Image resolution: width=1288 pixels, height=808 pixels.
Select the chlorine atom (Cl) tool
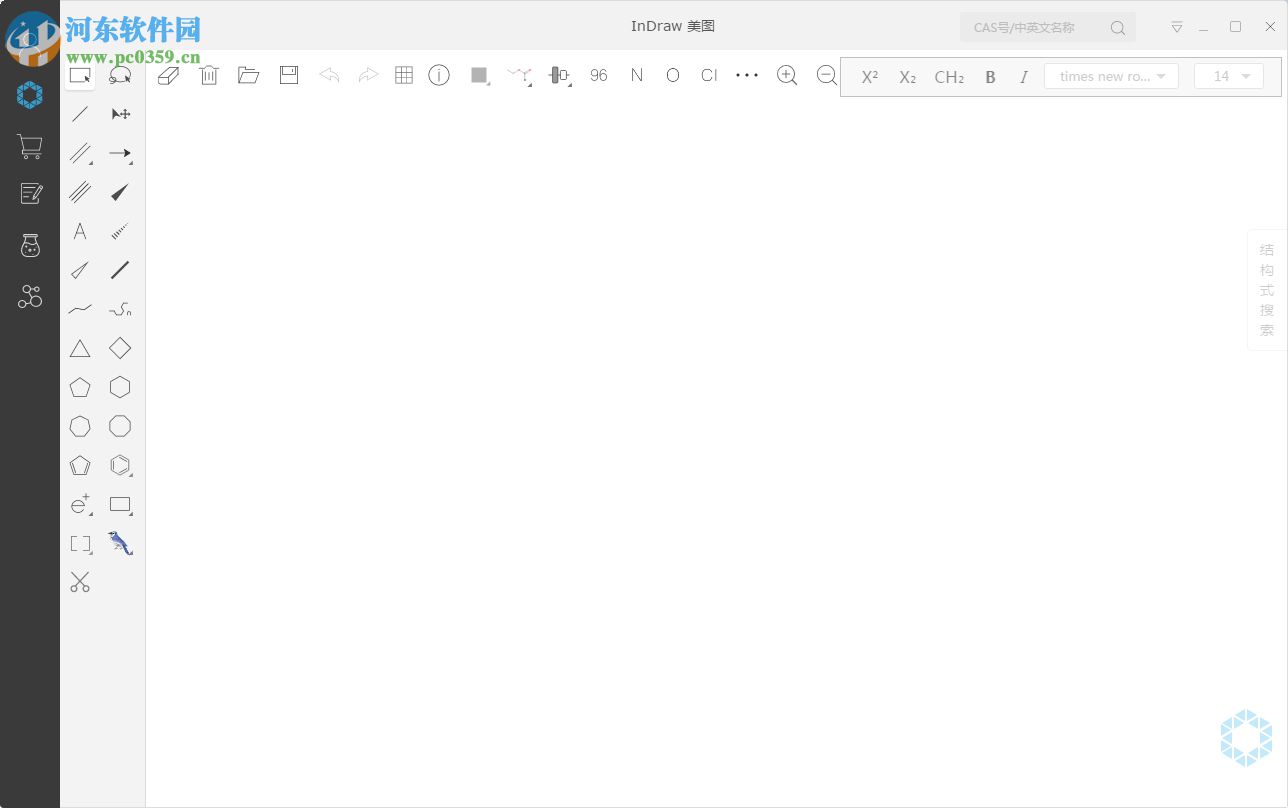pyautogui.click(x=709, y=75)
